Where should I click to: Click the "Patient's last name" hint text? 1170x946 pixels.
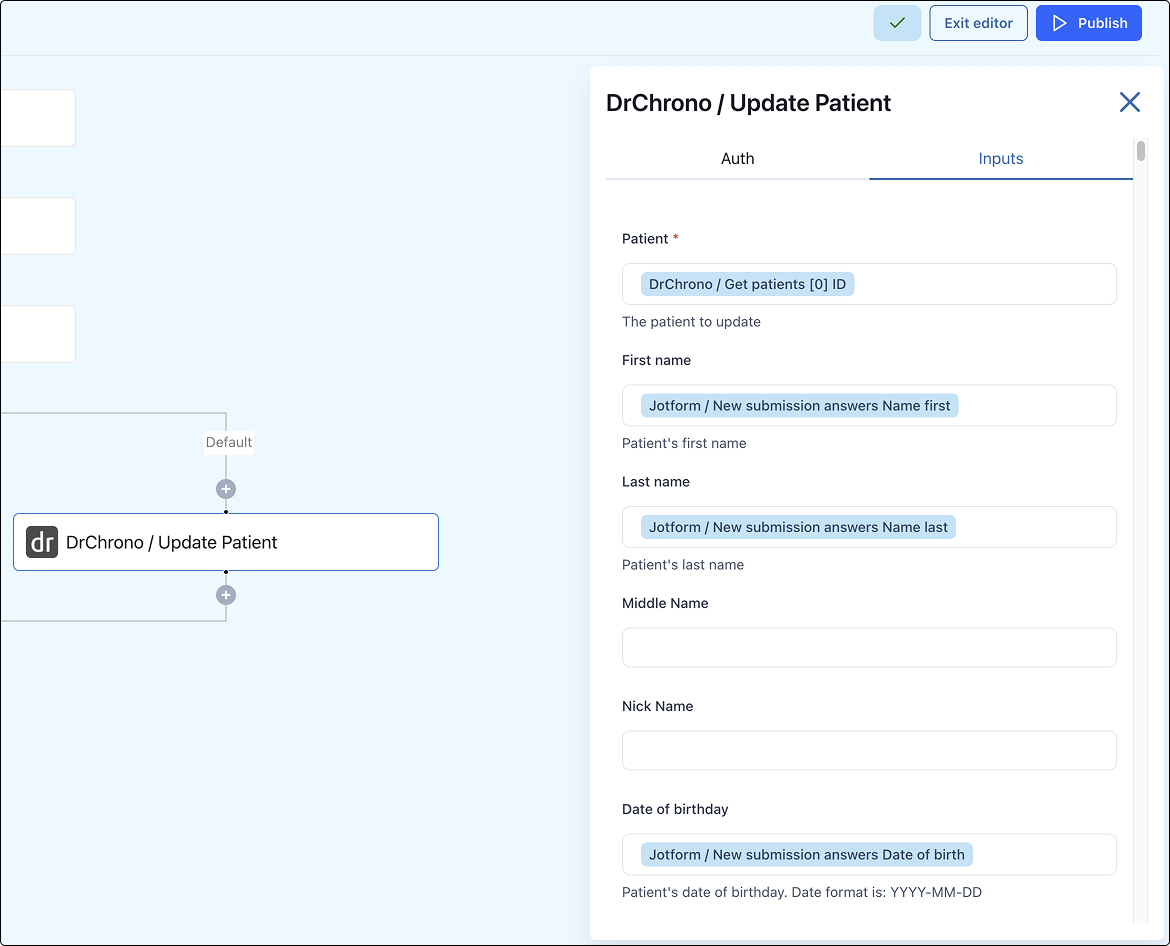coord(683,566)
